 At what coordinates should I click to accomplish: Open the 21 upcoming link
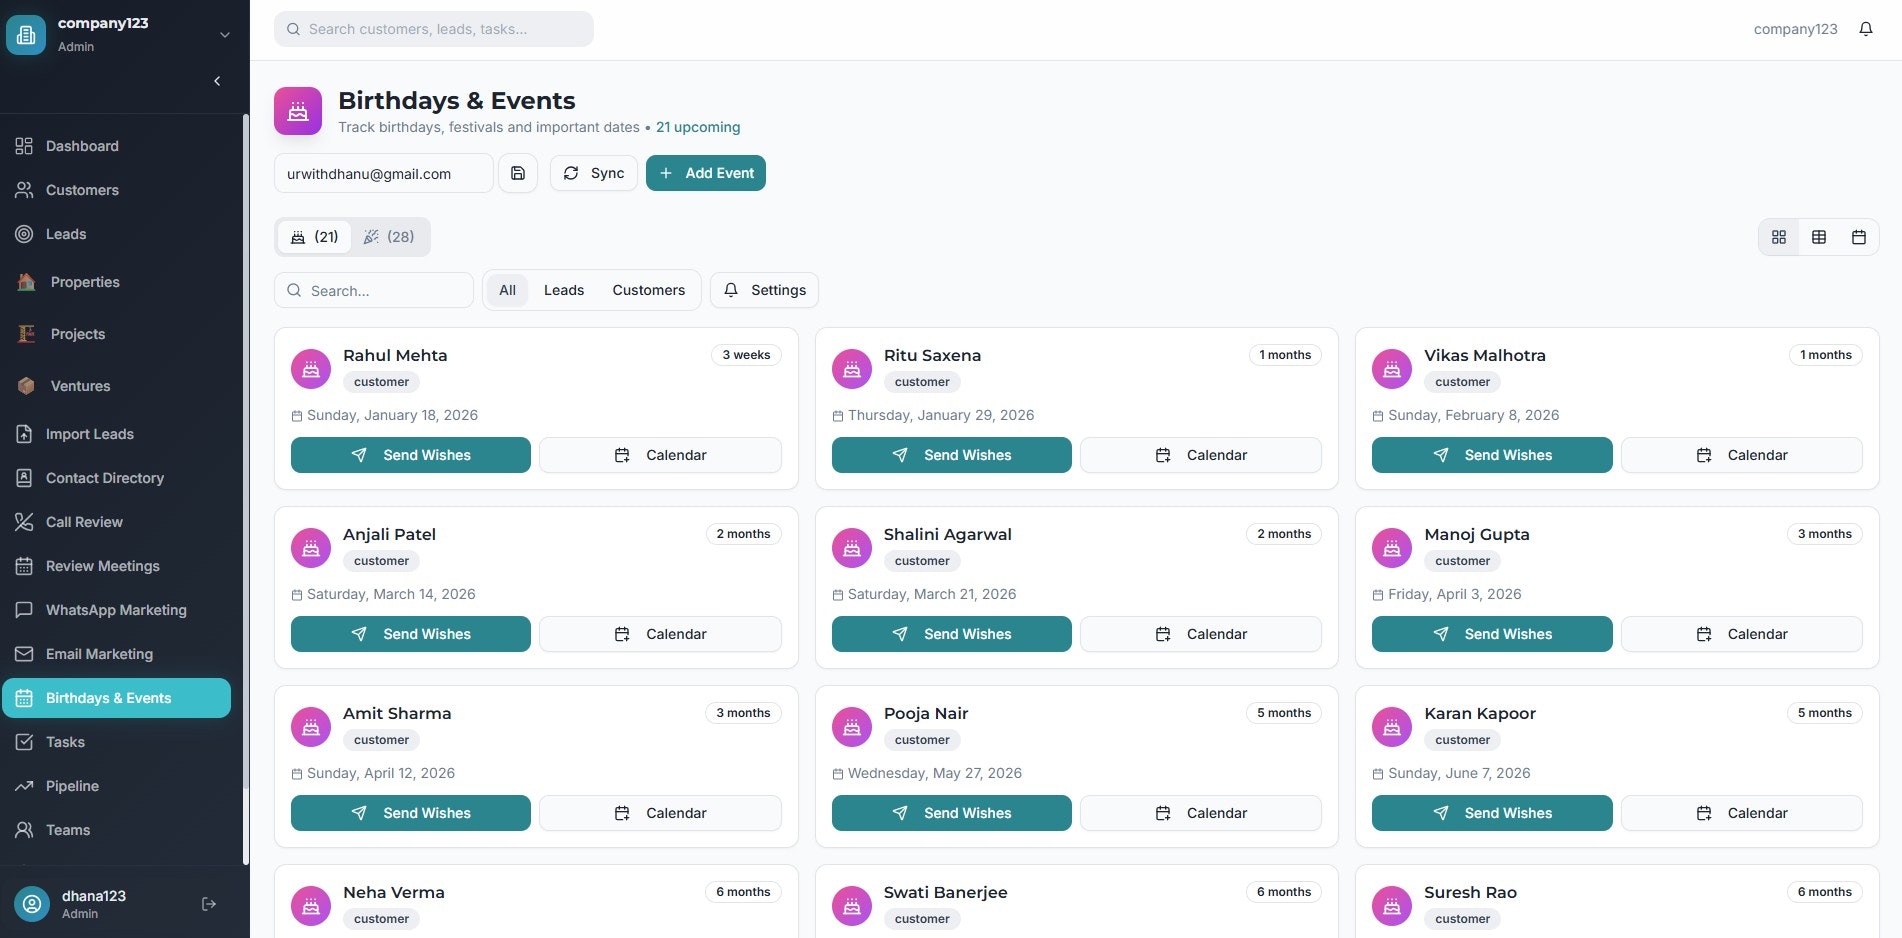pyautogui.click(x=698, y=127)
